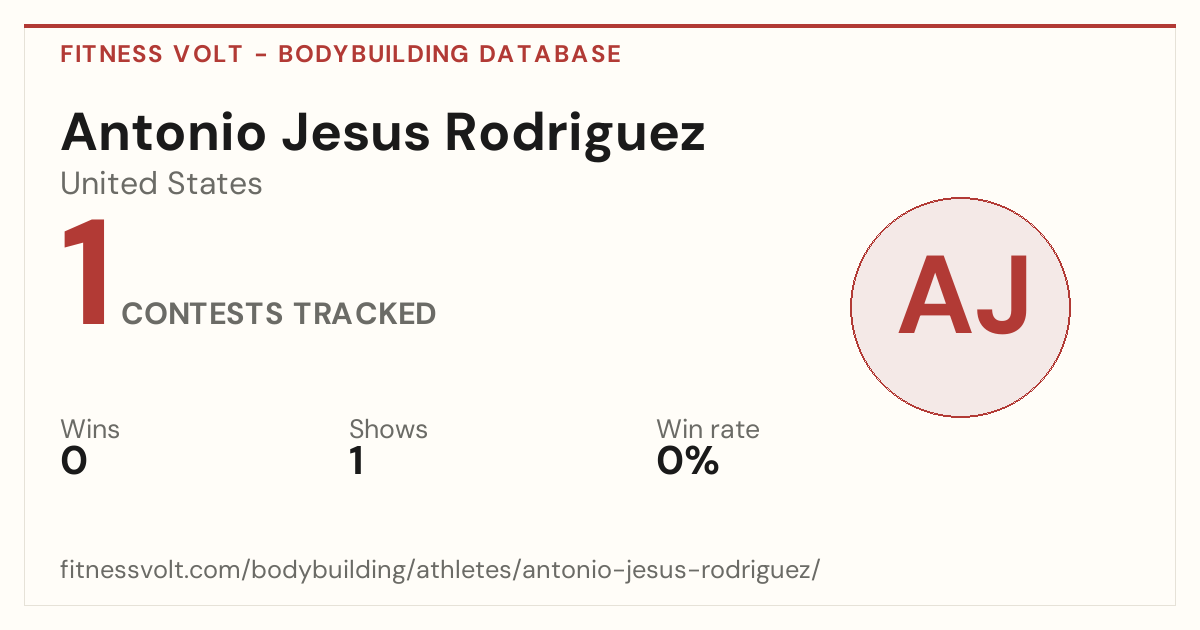The height and width of the screenshot is (630, 1200).
Task: Select the athlete name Antonio Jesus Rodriguez
Action: coord(383,133)
